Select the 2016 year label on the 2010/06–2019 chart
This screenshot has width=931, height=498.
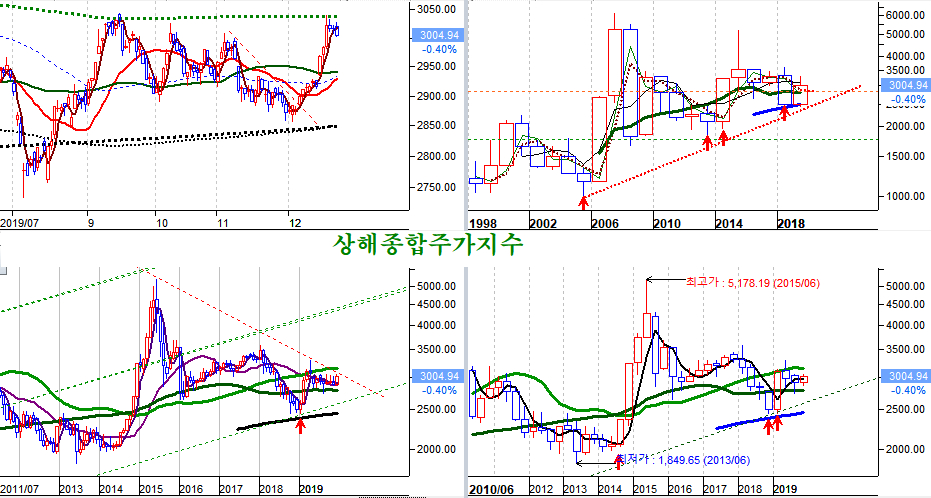click(680, 490)
